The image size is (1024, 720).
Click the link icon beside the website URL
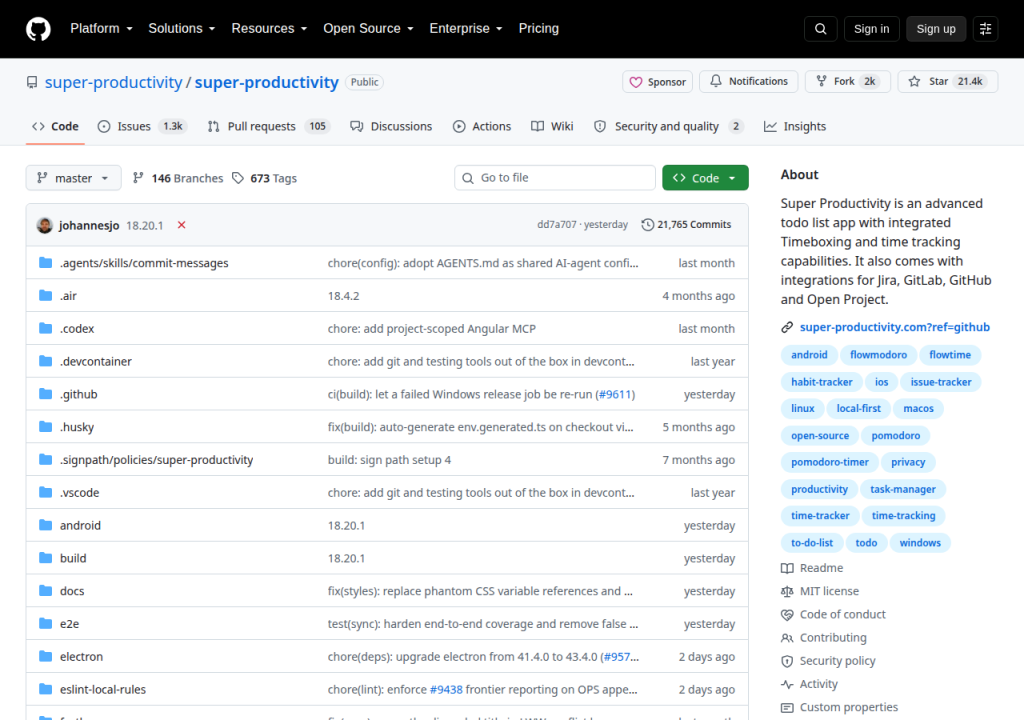click(787, 327)
